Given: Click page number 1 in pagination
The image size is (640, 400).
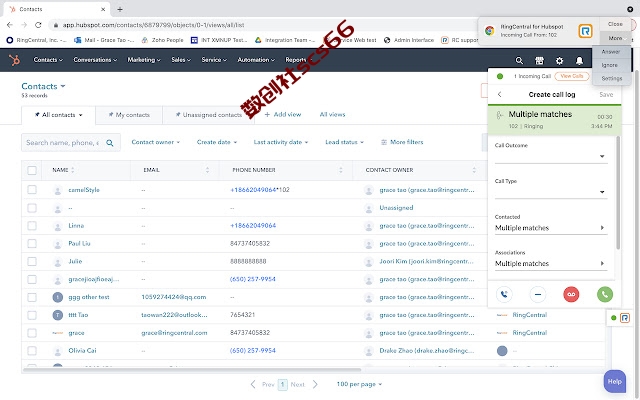Looking at the screenshot, I should pos(282,384).
